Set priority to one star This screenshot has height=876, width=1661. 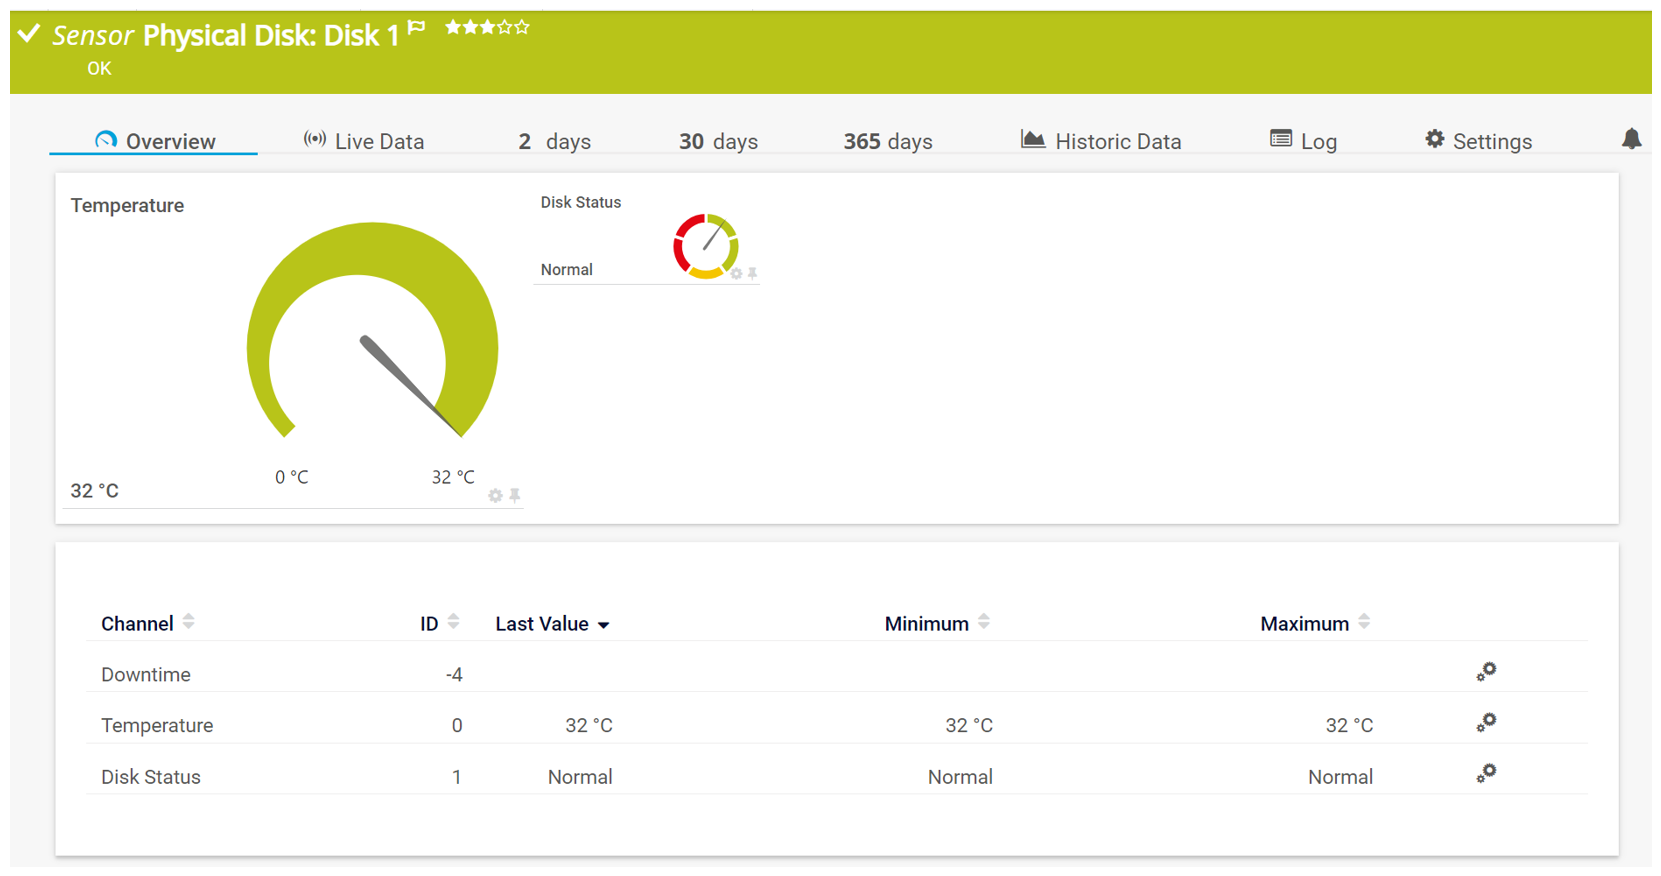coord(453,27)
